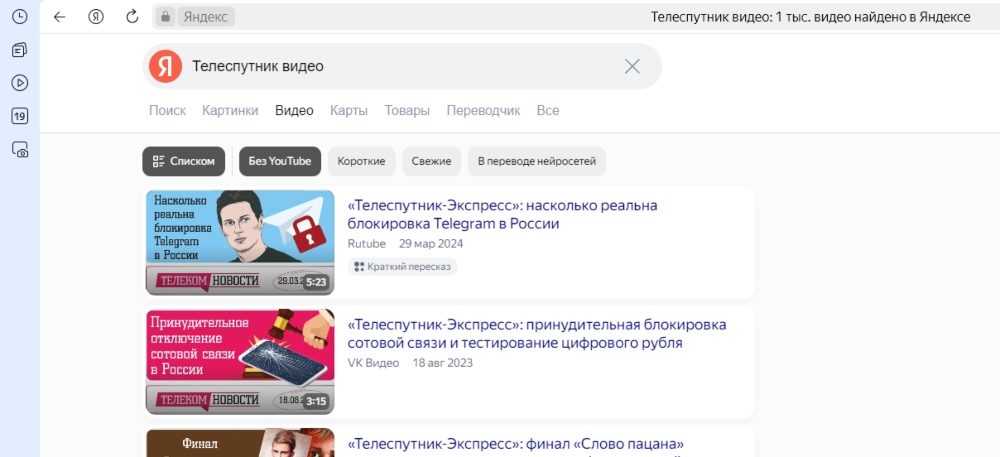The height and width of the screenshot is (457, 1000).
Task: Click the 18 авг 2023 date
Action: tap(443, 363)
